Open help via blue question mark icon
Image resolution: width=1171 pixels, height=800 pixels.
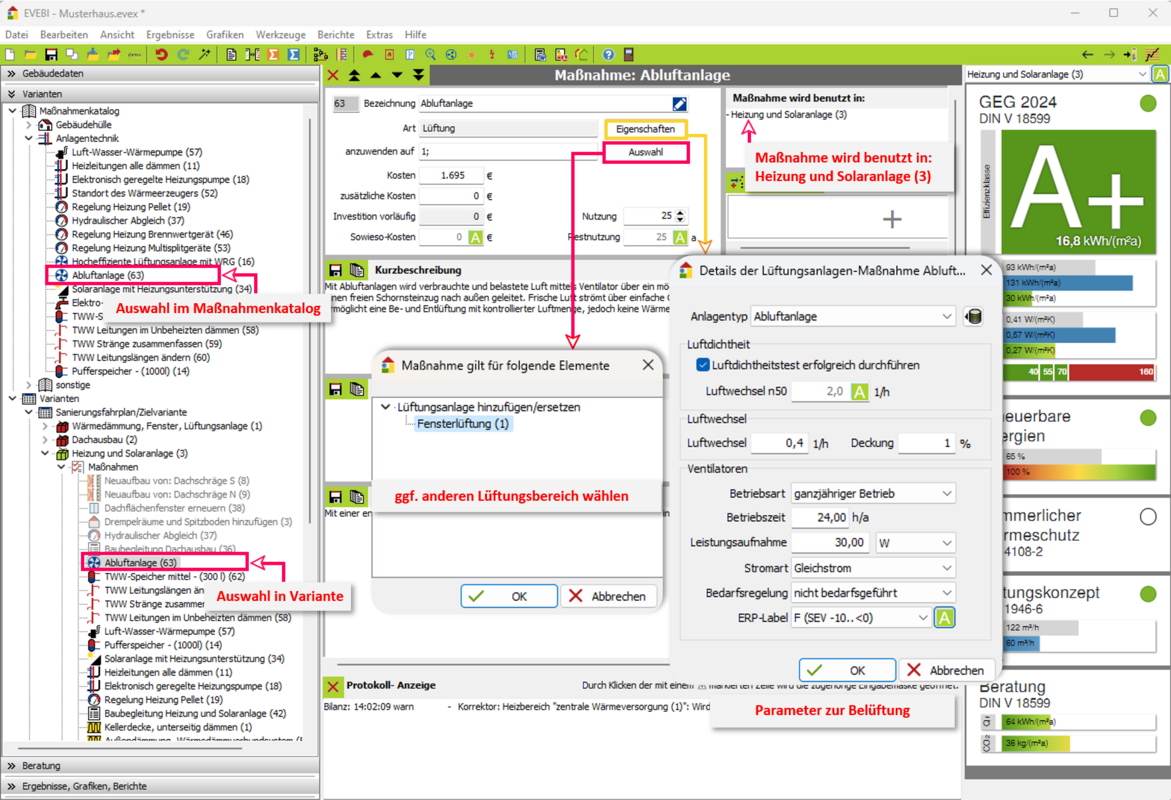(x=608, y=54)
